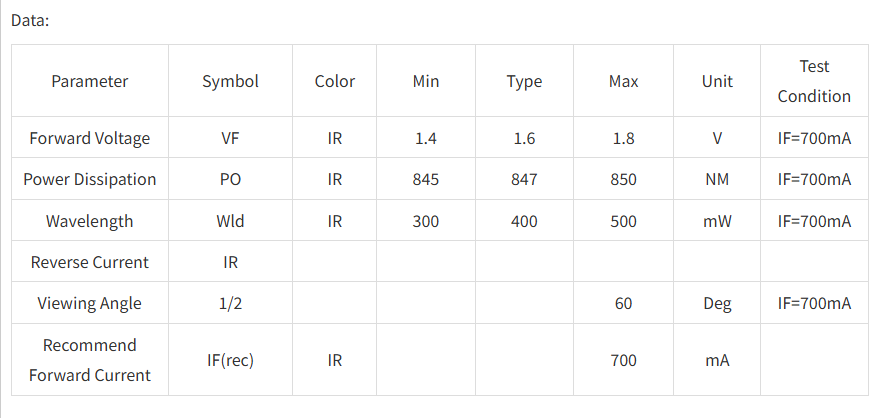Select the NM unit cell

click(717, 180)
